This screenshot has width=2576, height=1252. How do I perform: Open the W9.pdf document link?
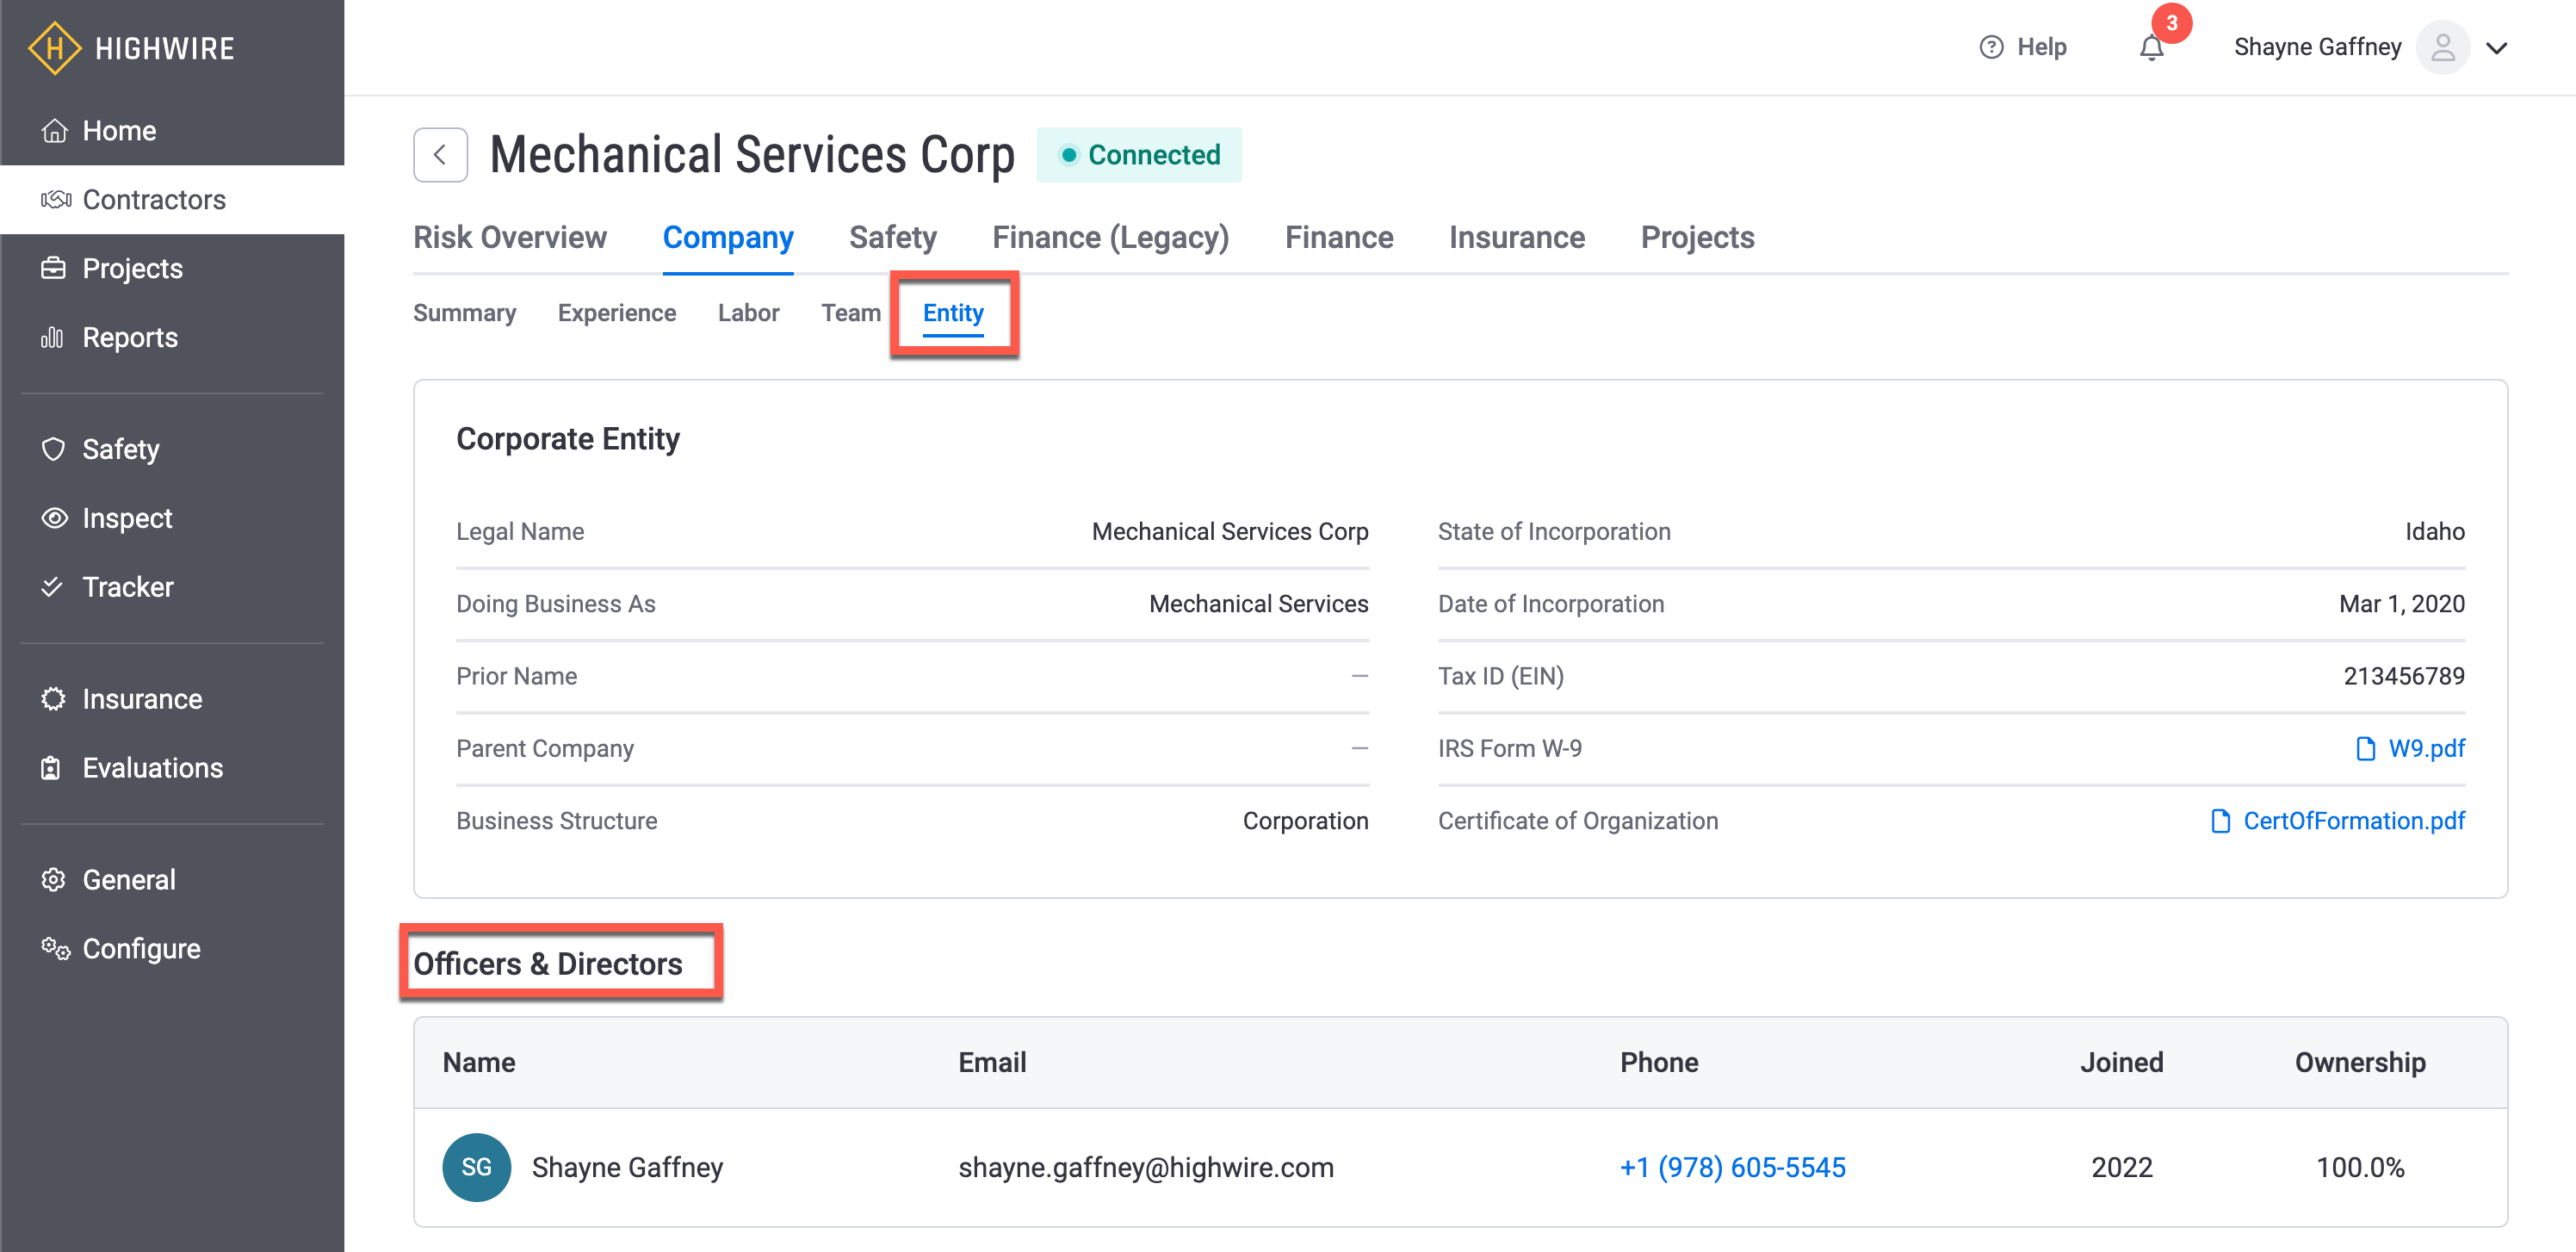(x=2425, y=749)
